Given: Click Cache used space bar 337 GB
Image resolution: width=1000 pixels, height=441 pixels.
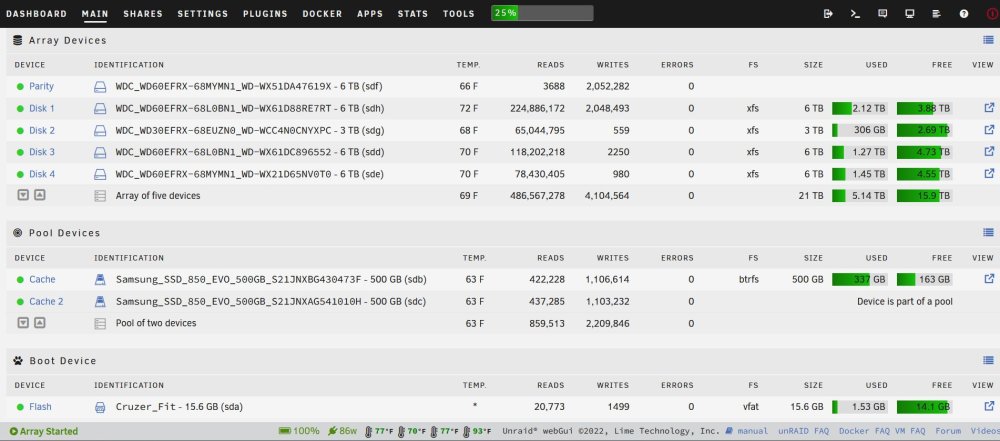Looking at the screenshot, I should (x=860, y=280).
